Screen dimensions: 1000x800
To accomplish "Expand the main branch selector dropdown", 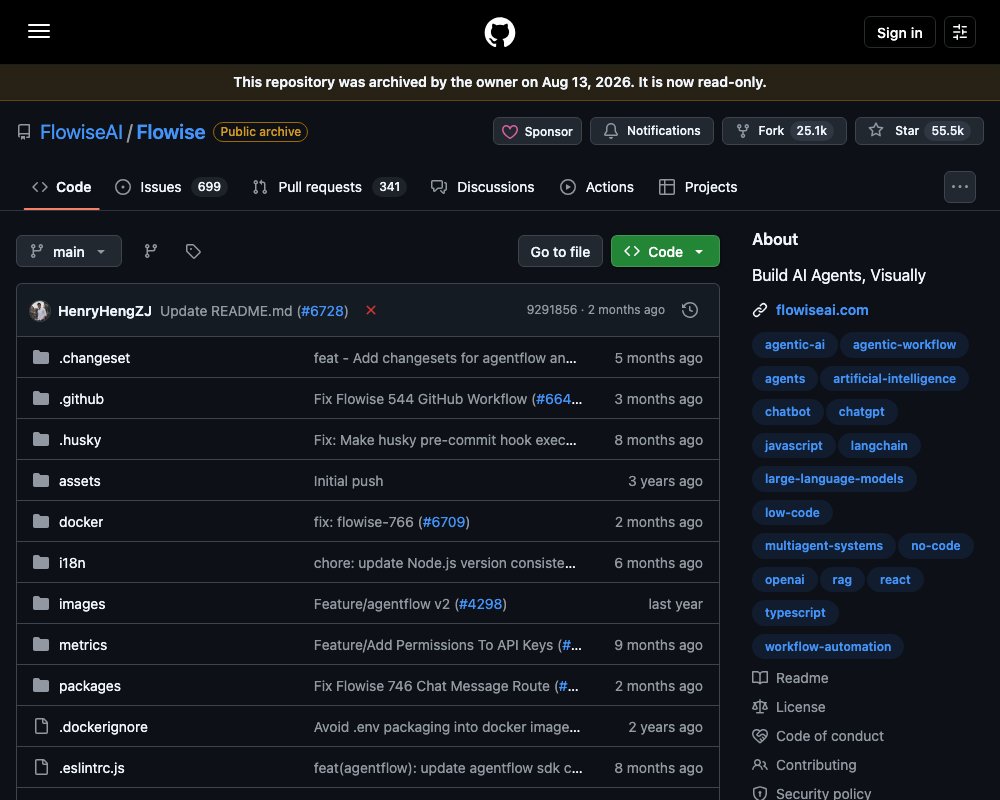I will (x=69, y=251).
